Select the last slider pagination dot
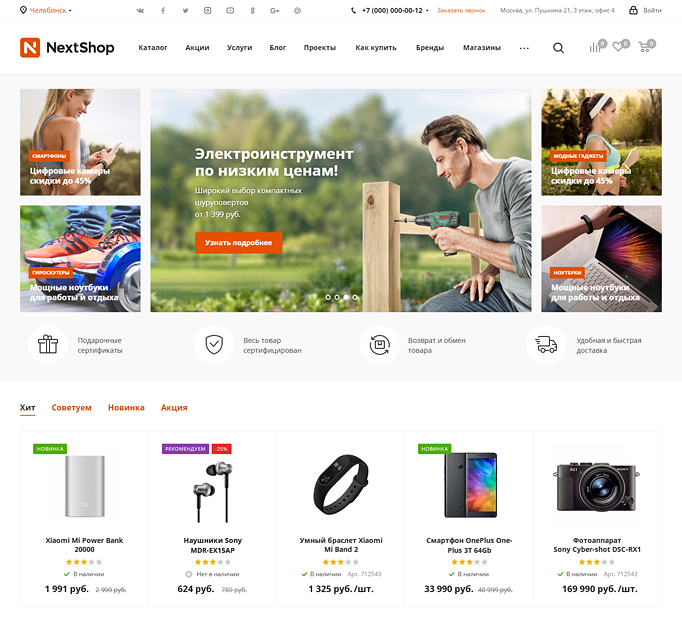Screen dimensions: 682x625 pos(355,297)
